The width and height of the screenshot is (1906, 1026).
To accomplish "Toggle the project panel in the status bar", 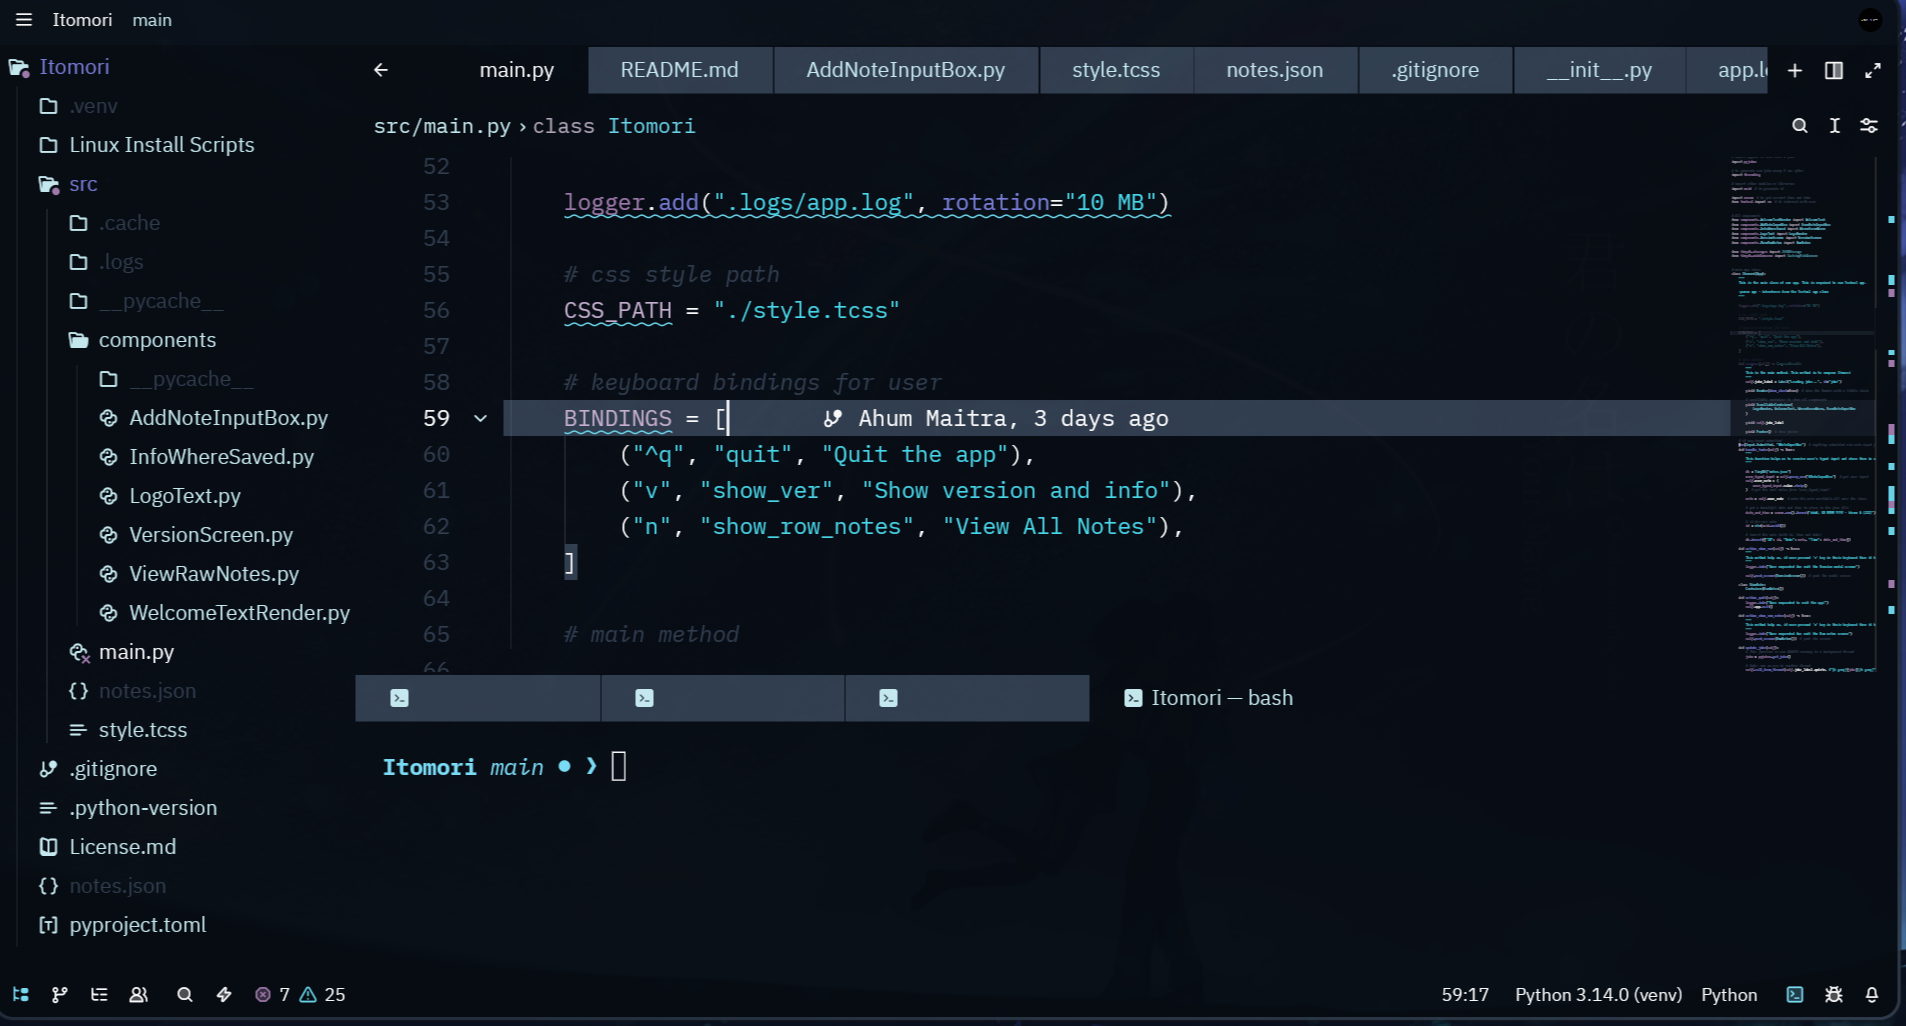I will 21,994.
